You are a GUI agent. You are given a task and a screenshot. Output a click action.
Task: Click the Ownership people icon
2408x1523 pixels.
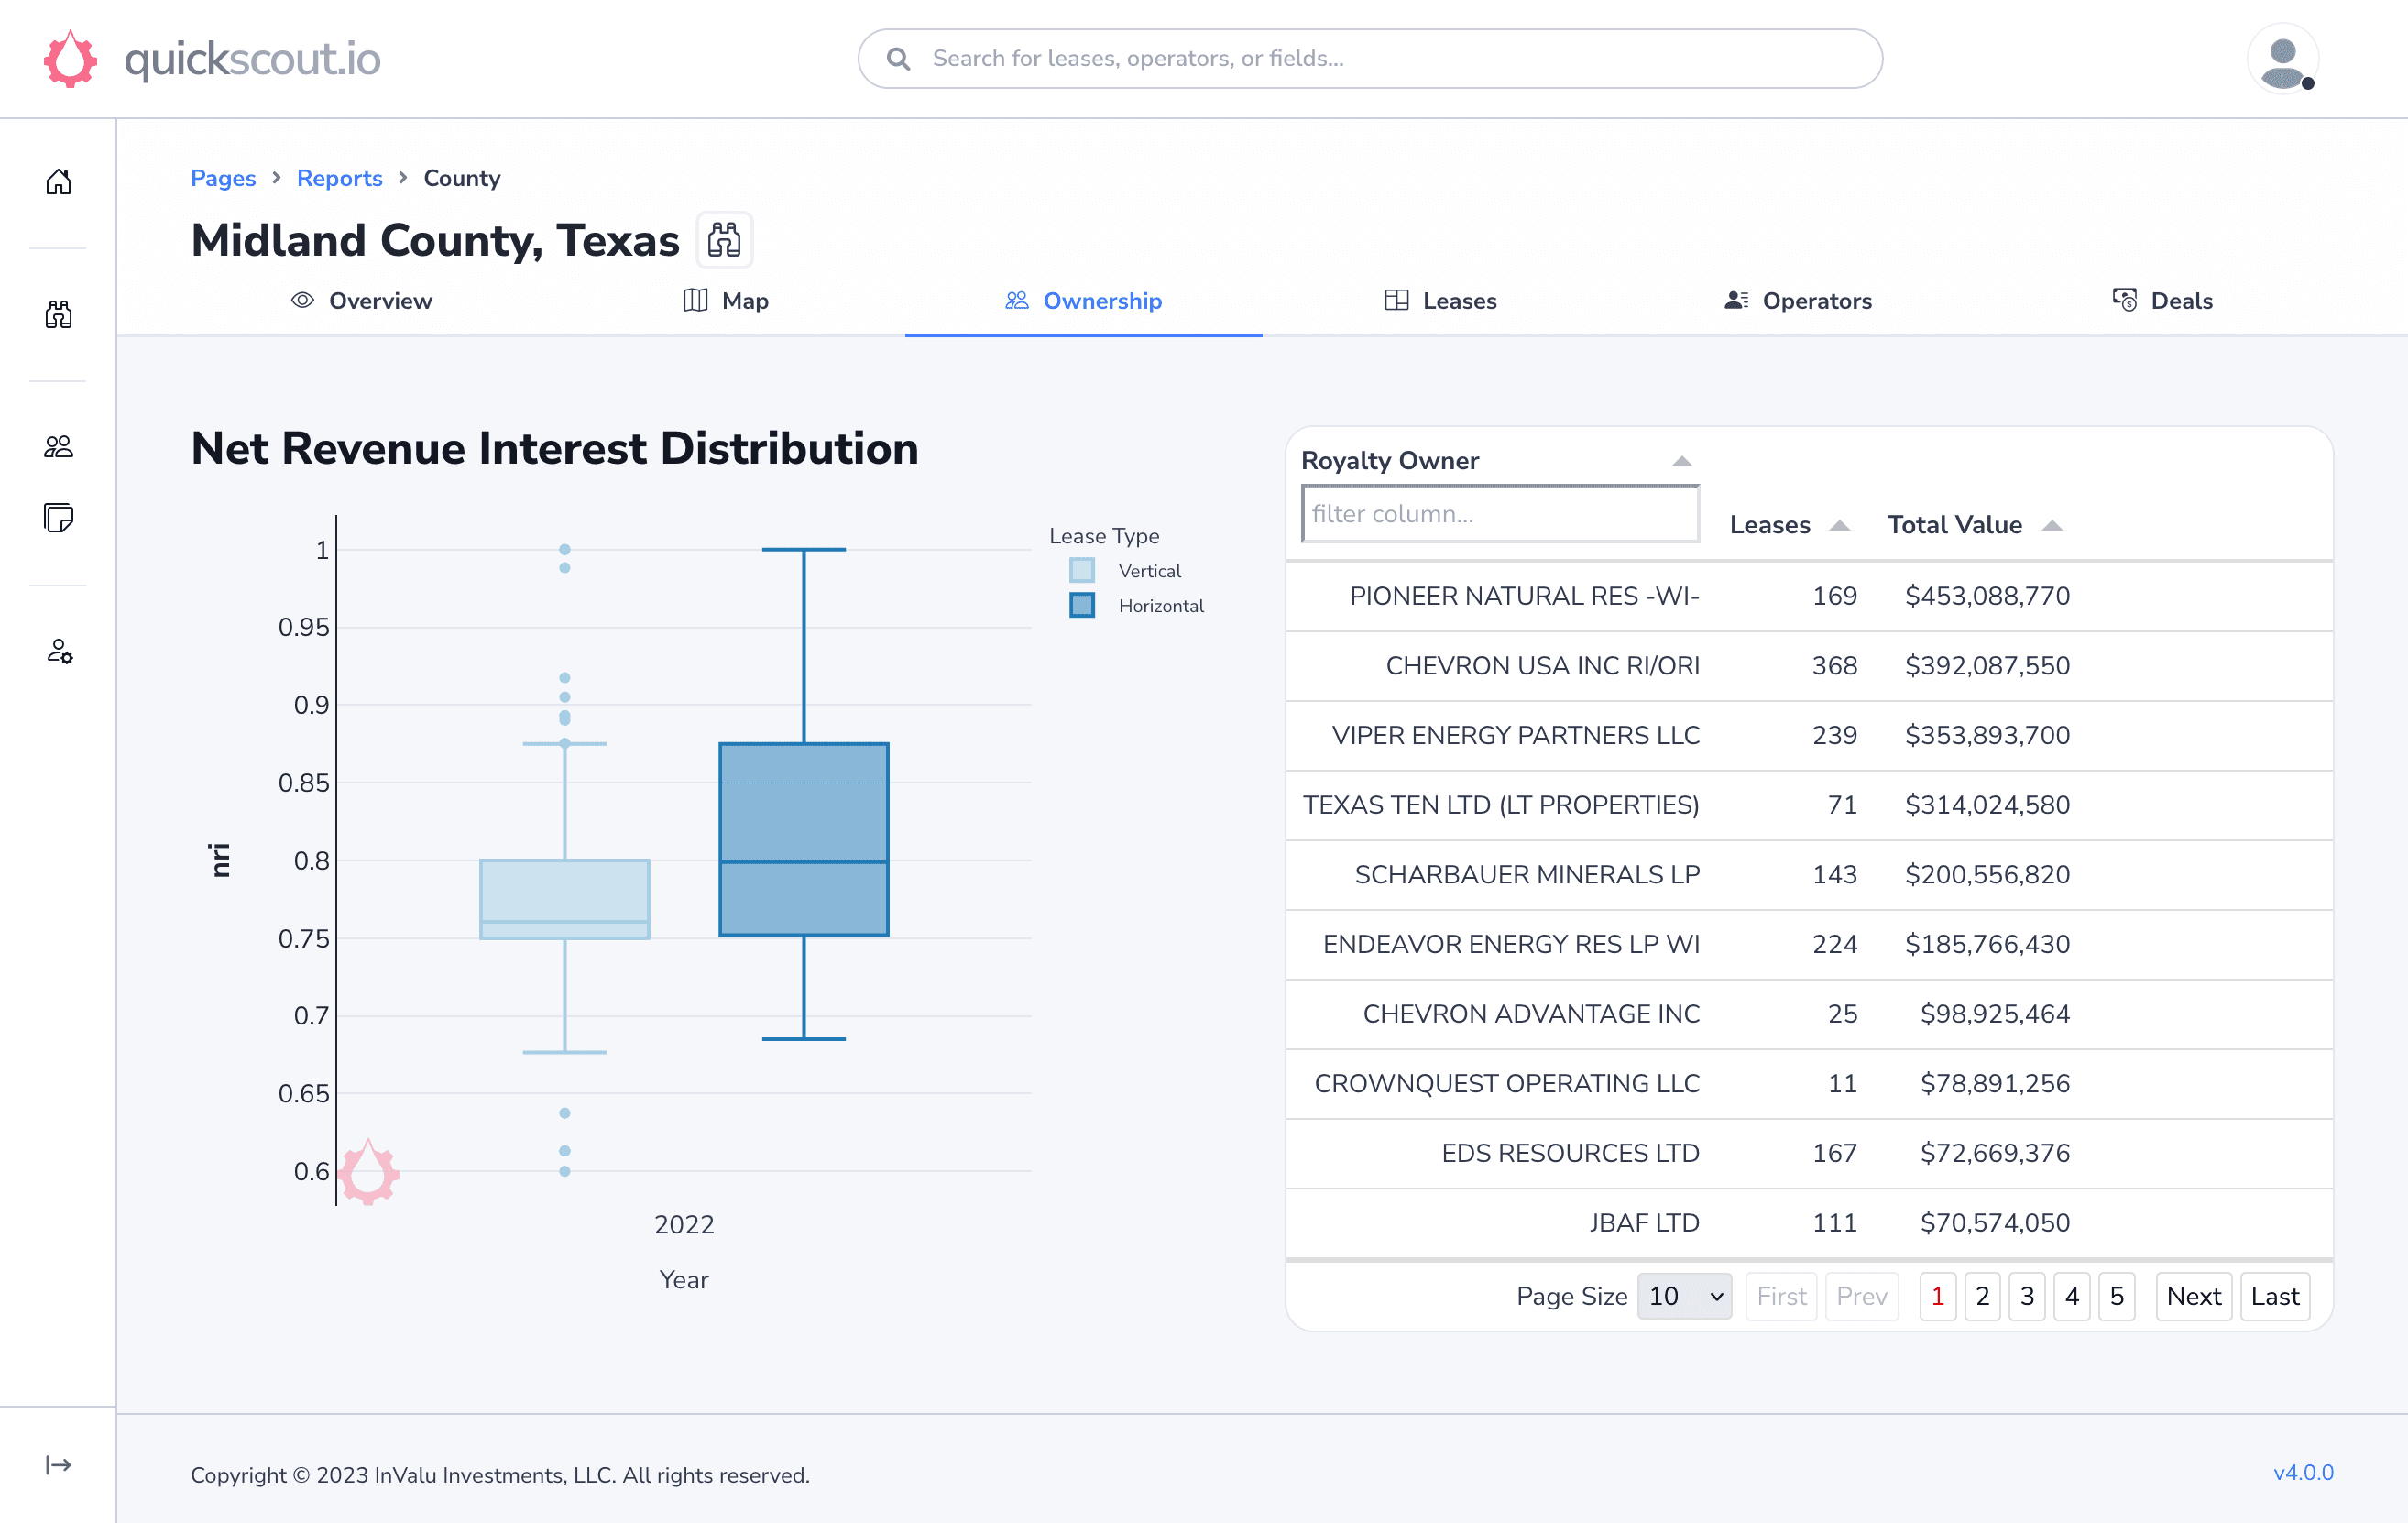[x=1017, y=300]
